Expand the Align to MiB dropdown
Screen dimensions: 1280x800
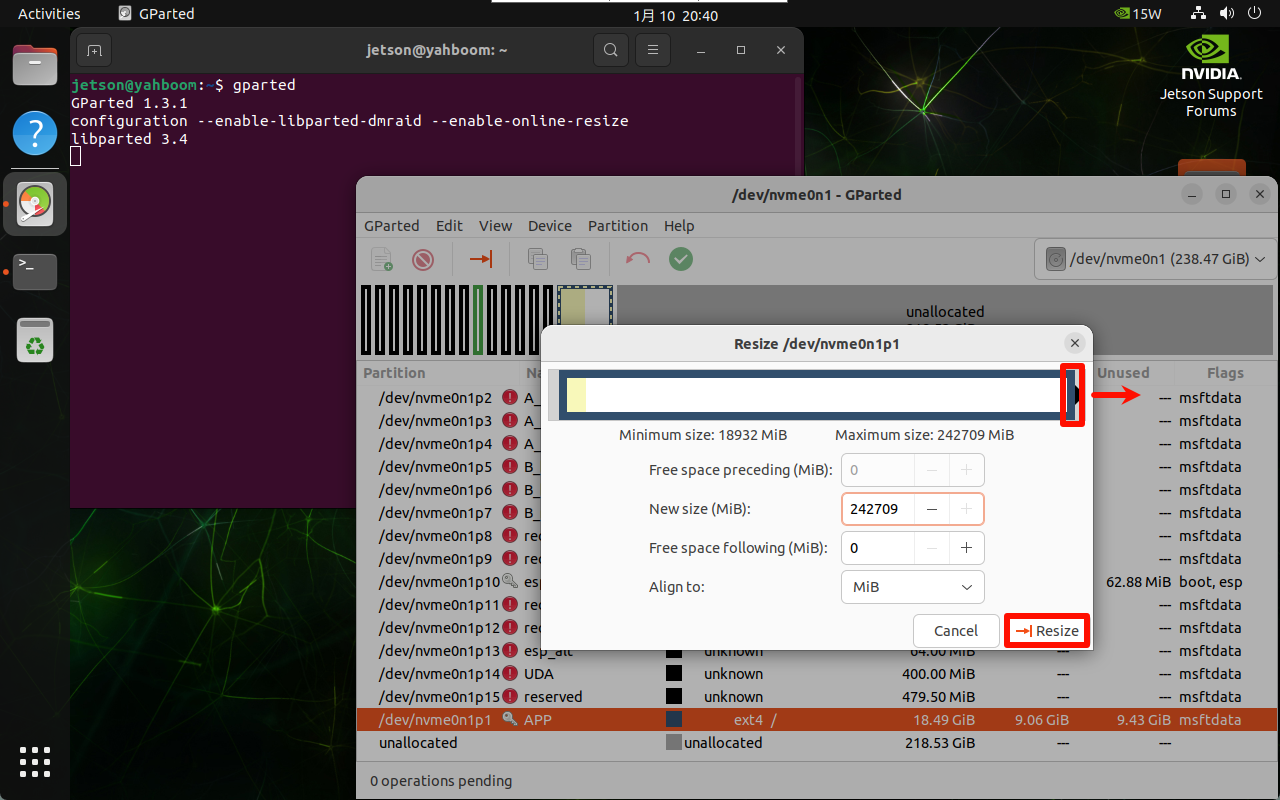[x=912, y=587]
